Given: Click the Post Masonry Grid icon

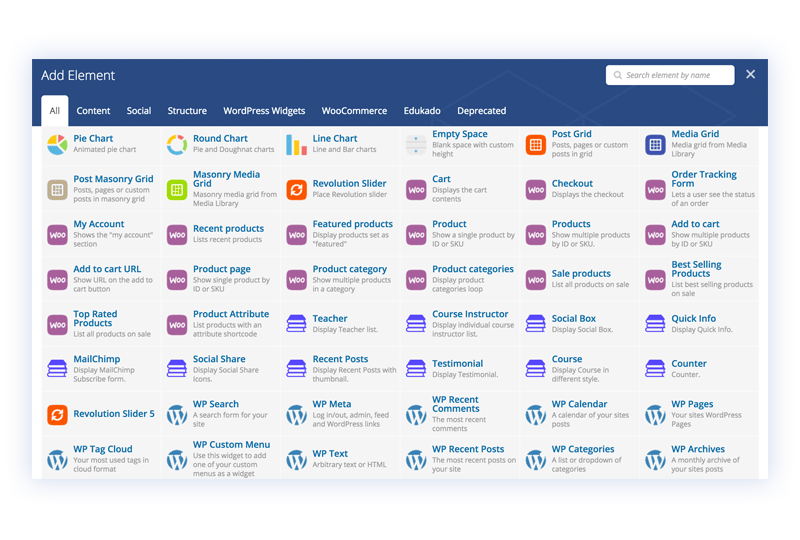Looking at the screenshot, I should pos(57,190).
